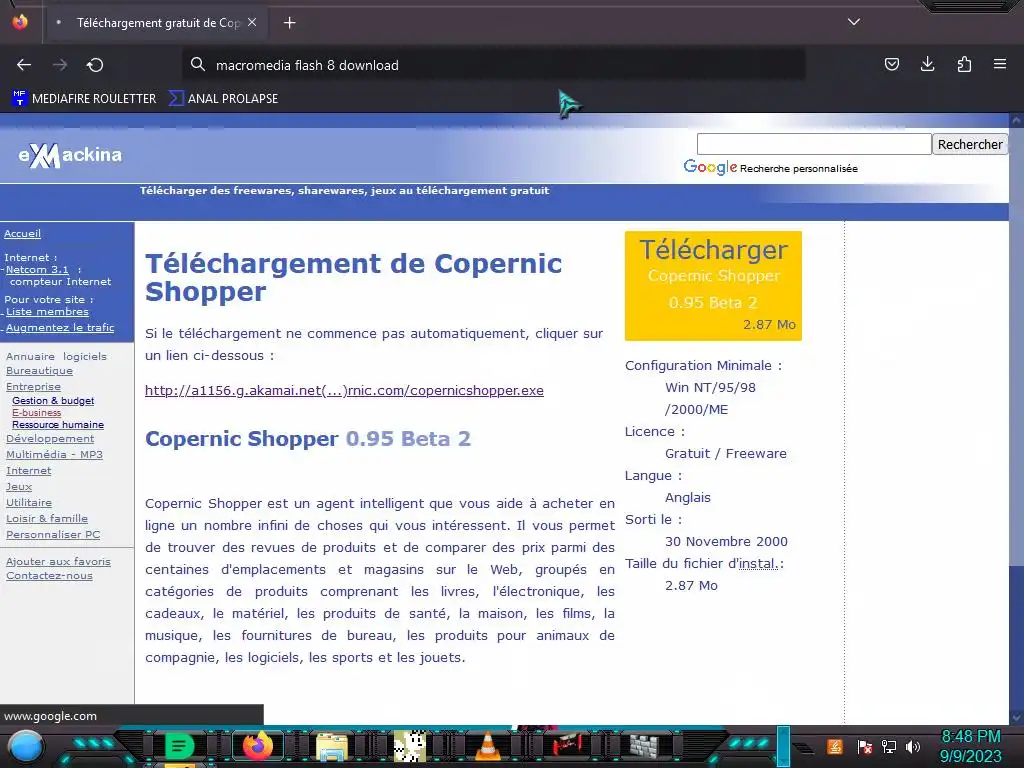Close the Téléchargement gratuit tab
This screenshot has height=768, width=1024.
coord(252,22)
